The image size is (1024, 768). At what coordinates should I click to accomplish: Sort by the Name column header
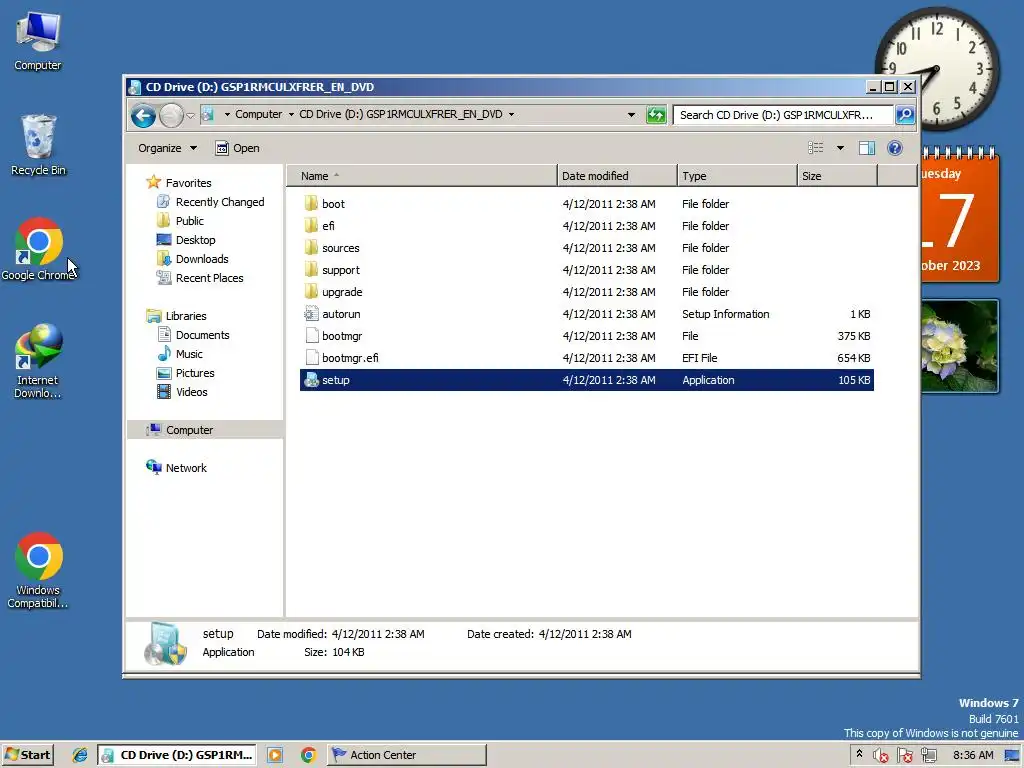422,176
